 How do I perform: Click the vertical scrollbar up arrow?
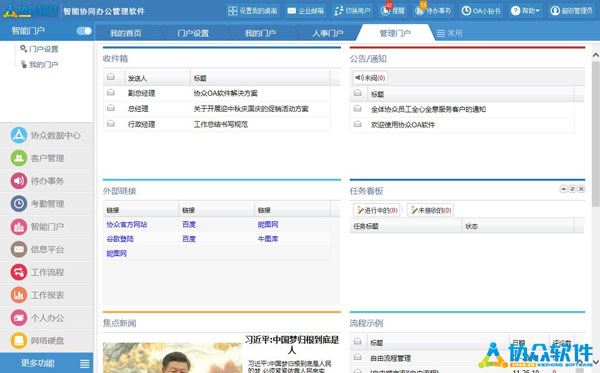point(596,55)
